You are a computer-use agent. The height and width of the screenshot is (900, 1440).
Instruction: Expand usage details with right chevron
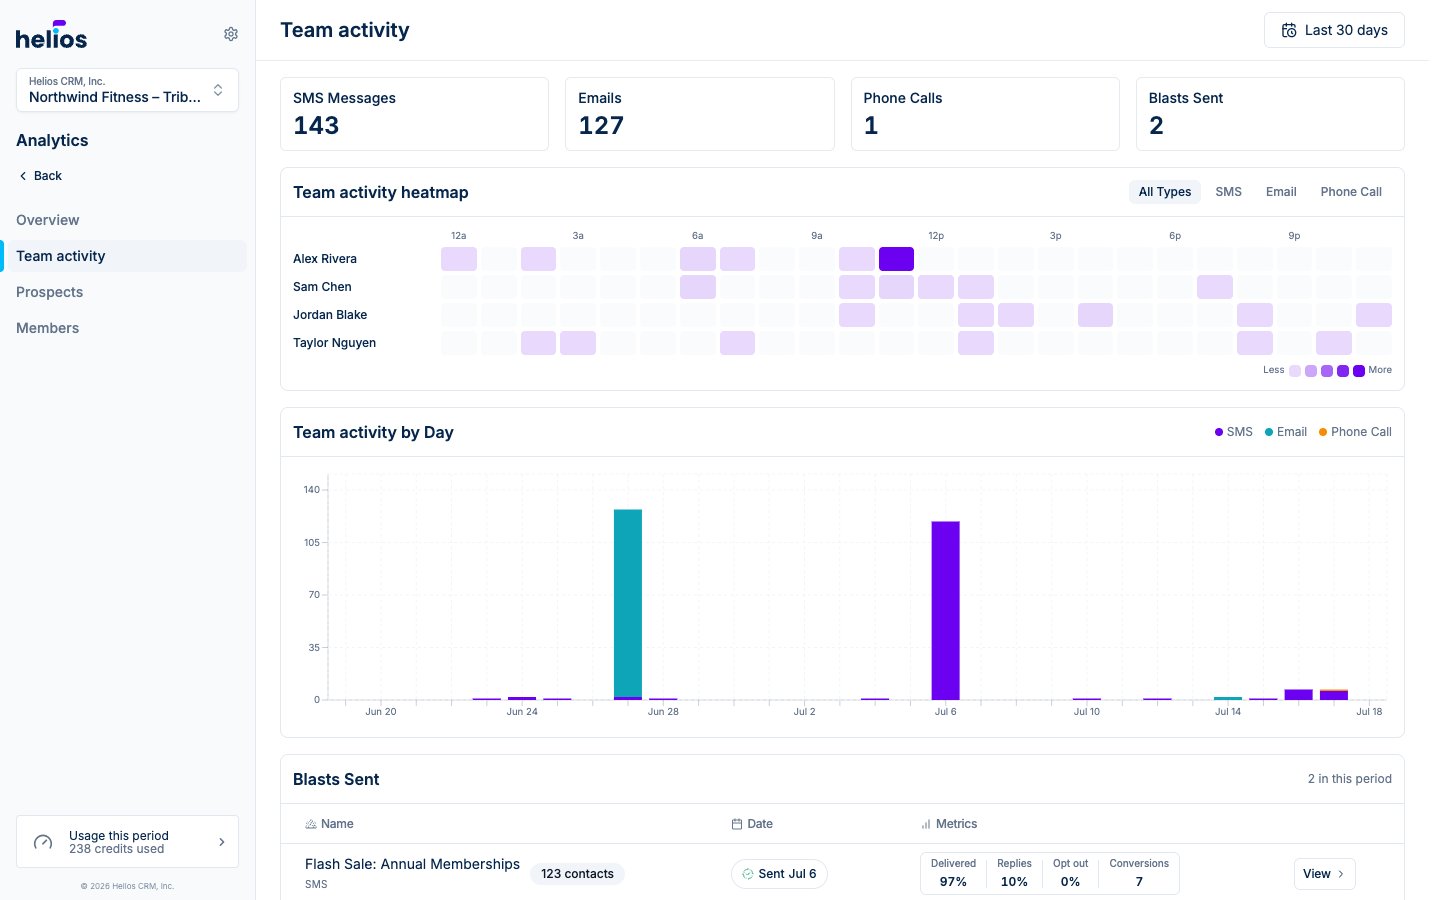point(222,842)
